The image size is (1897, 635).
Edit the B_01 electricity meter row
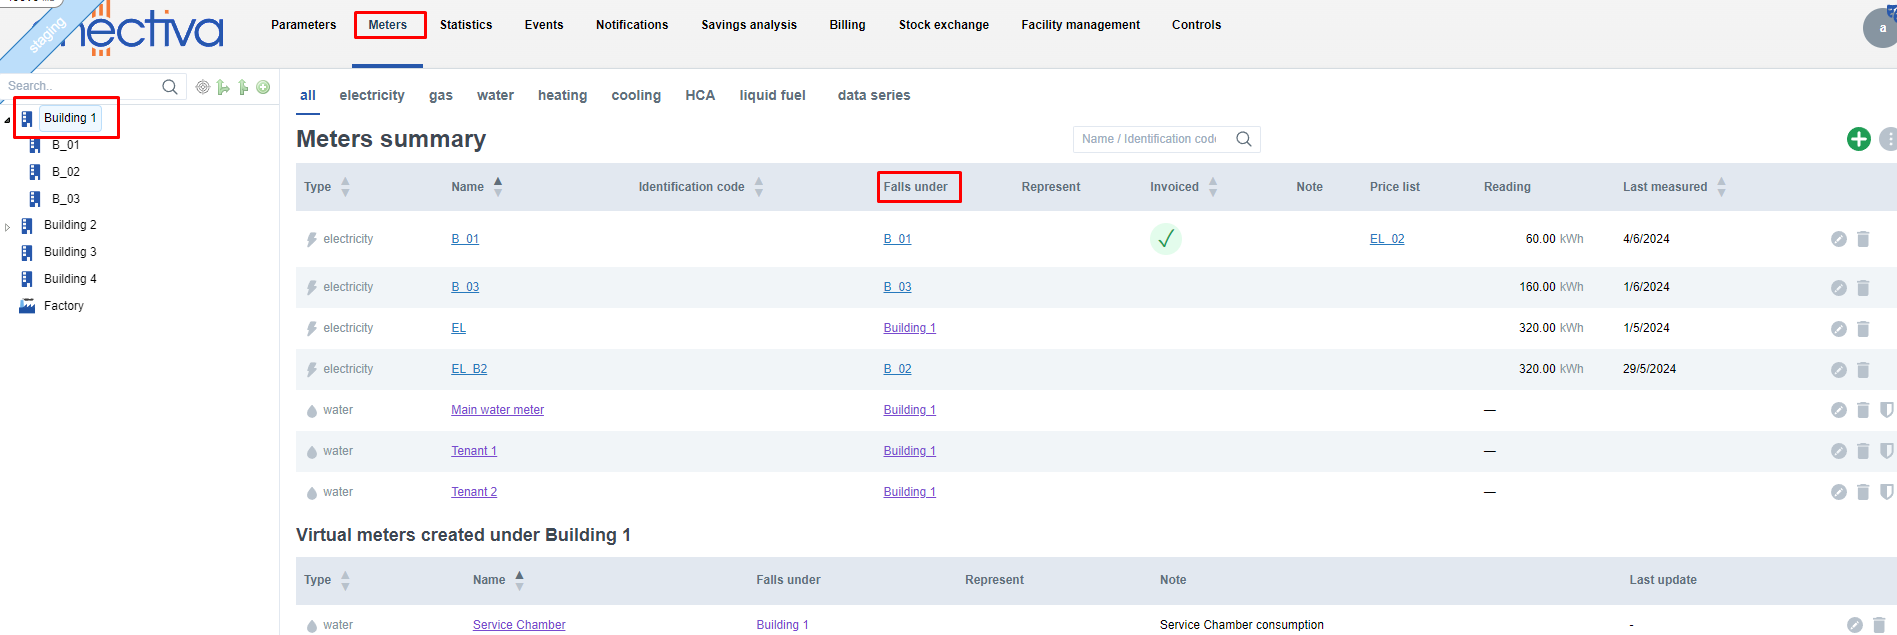1838,239
